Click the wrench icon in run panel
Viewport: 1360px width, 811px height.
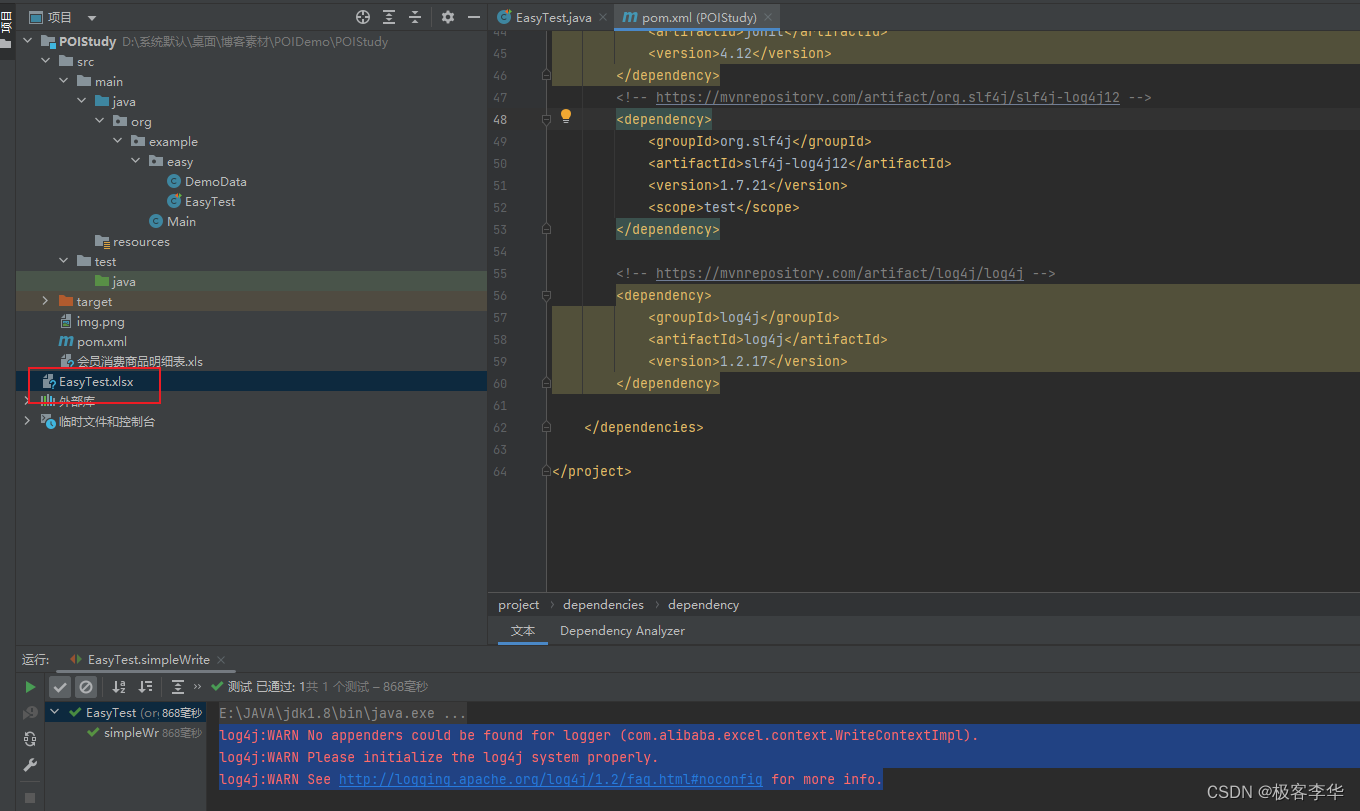pyautogui.click(x=30, y=765)
